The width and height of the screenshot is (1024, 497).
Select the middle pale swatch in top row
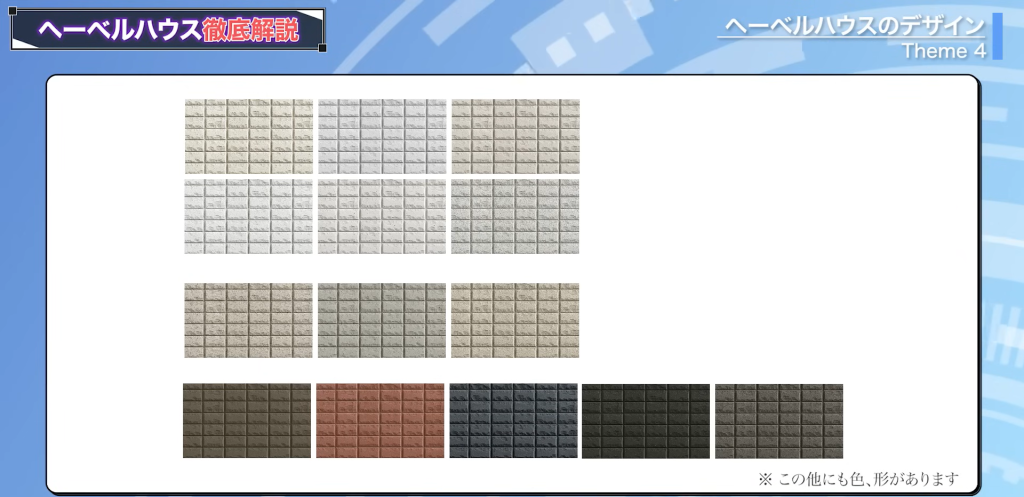coord(382,136)
